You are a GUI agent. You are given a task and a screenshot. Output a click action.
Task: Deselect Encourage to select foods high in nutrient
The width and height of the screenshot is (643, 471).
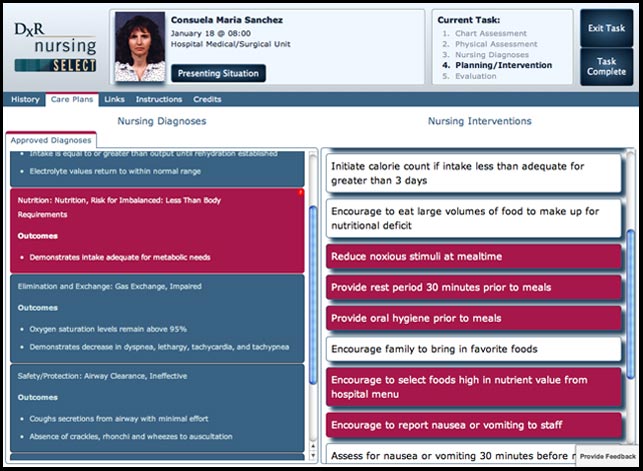[474, 387]
